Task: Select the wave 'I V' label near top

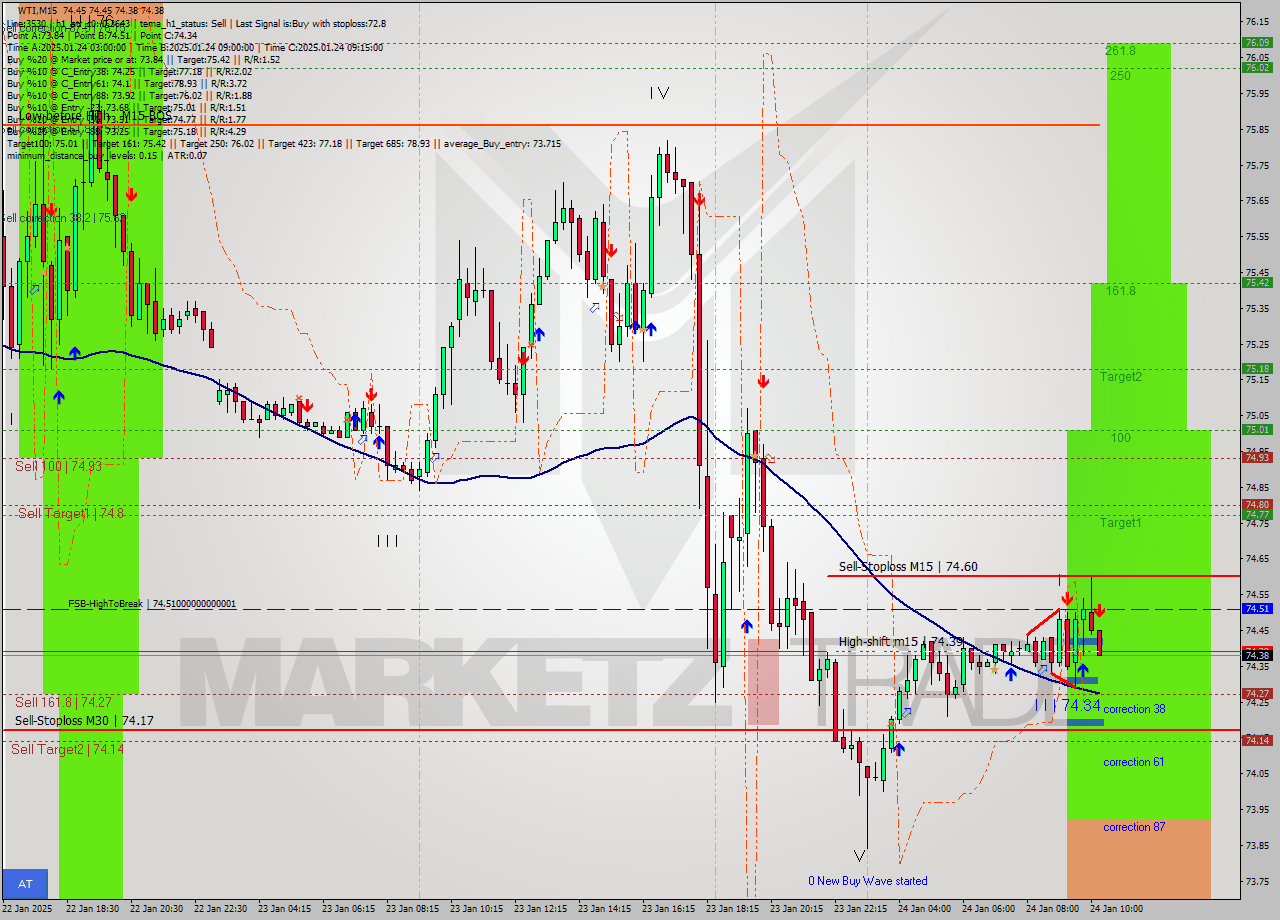Action: (658, 93)
